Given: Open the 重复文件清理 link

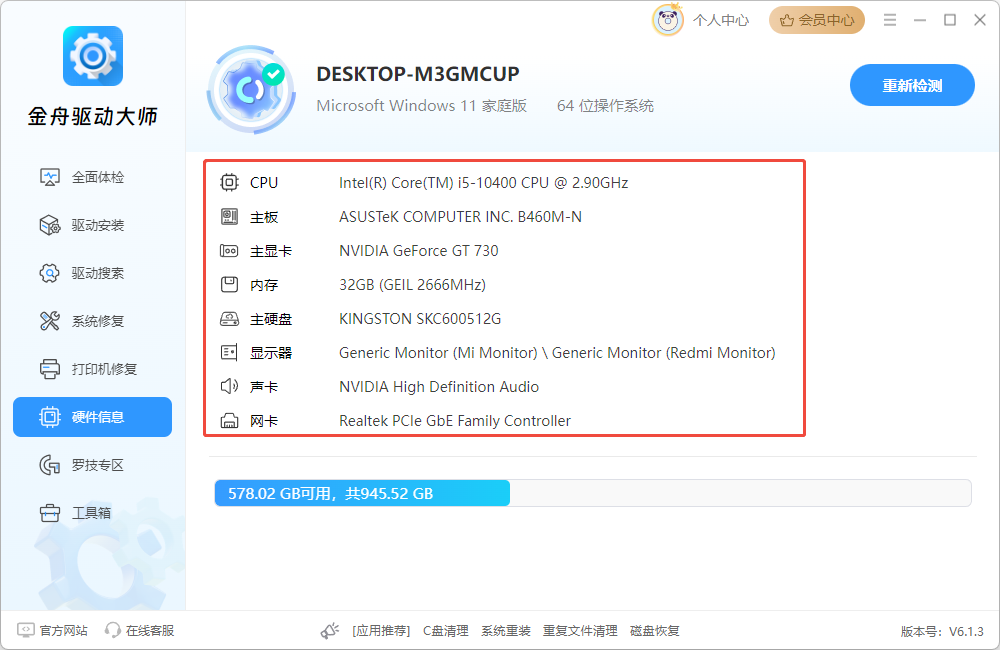Looking at the screenshot, I should click(x=580, y=631).
